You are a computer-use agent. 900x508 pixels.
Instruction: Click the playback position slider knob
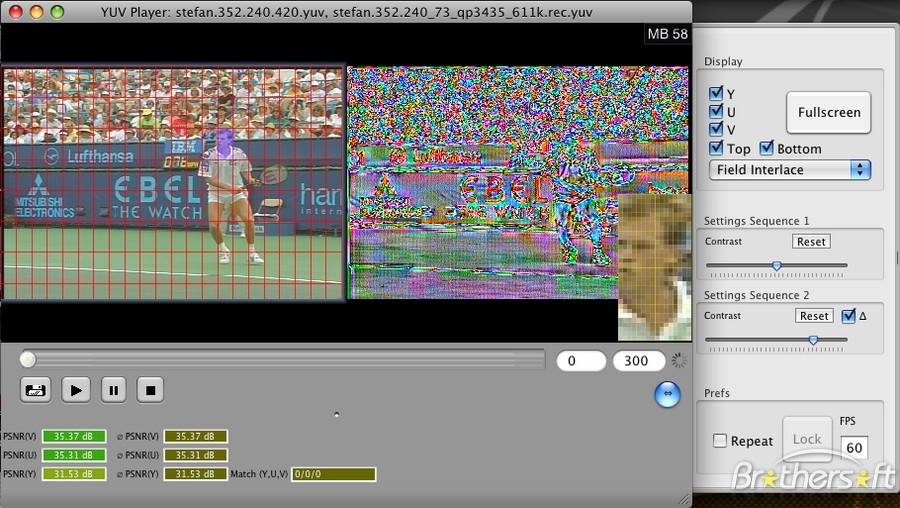27,360
